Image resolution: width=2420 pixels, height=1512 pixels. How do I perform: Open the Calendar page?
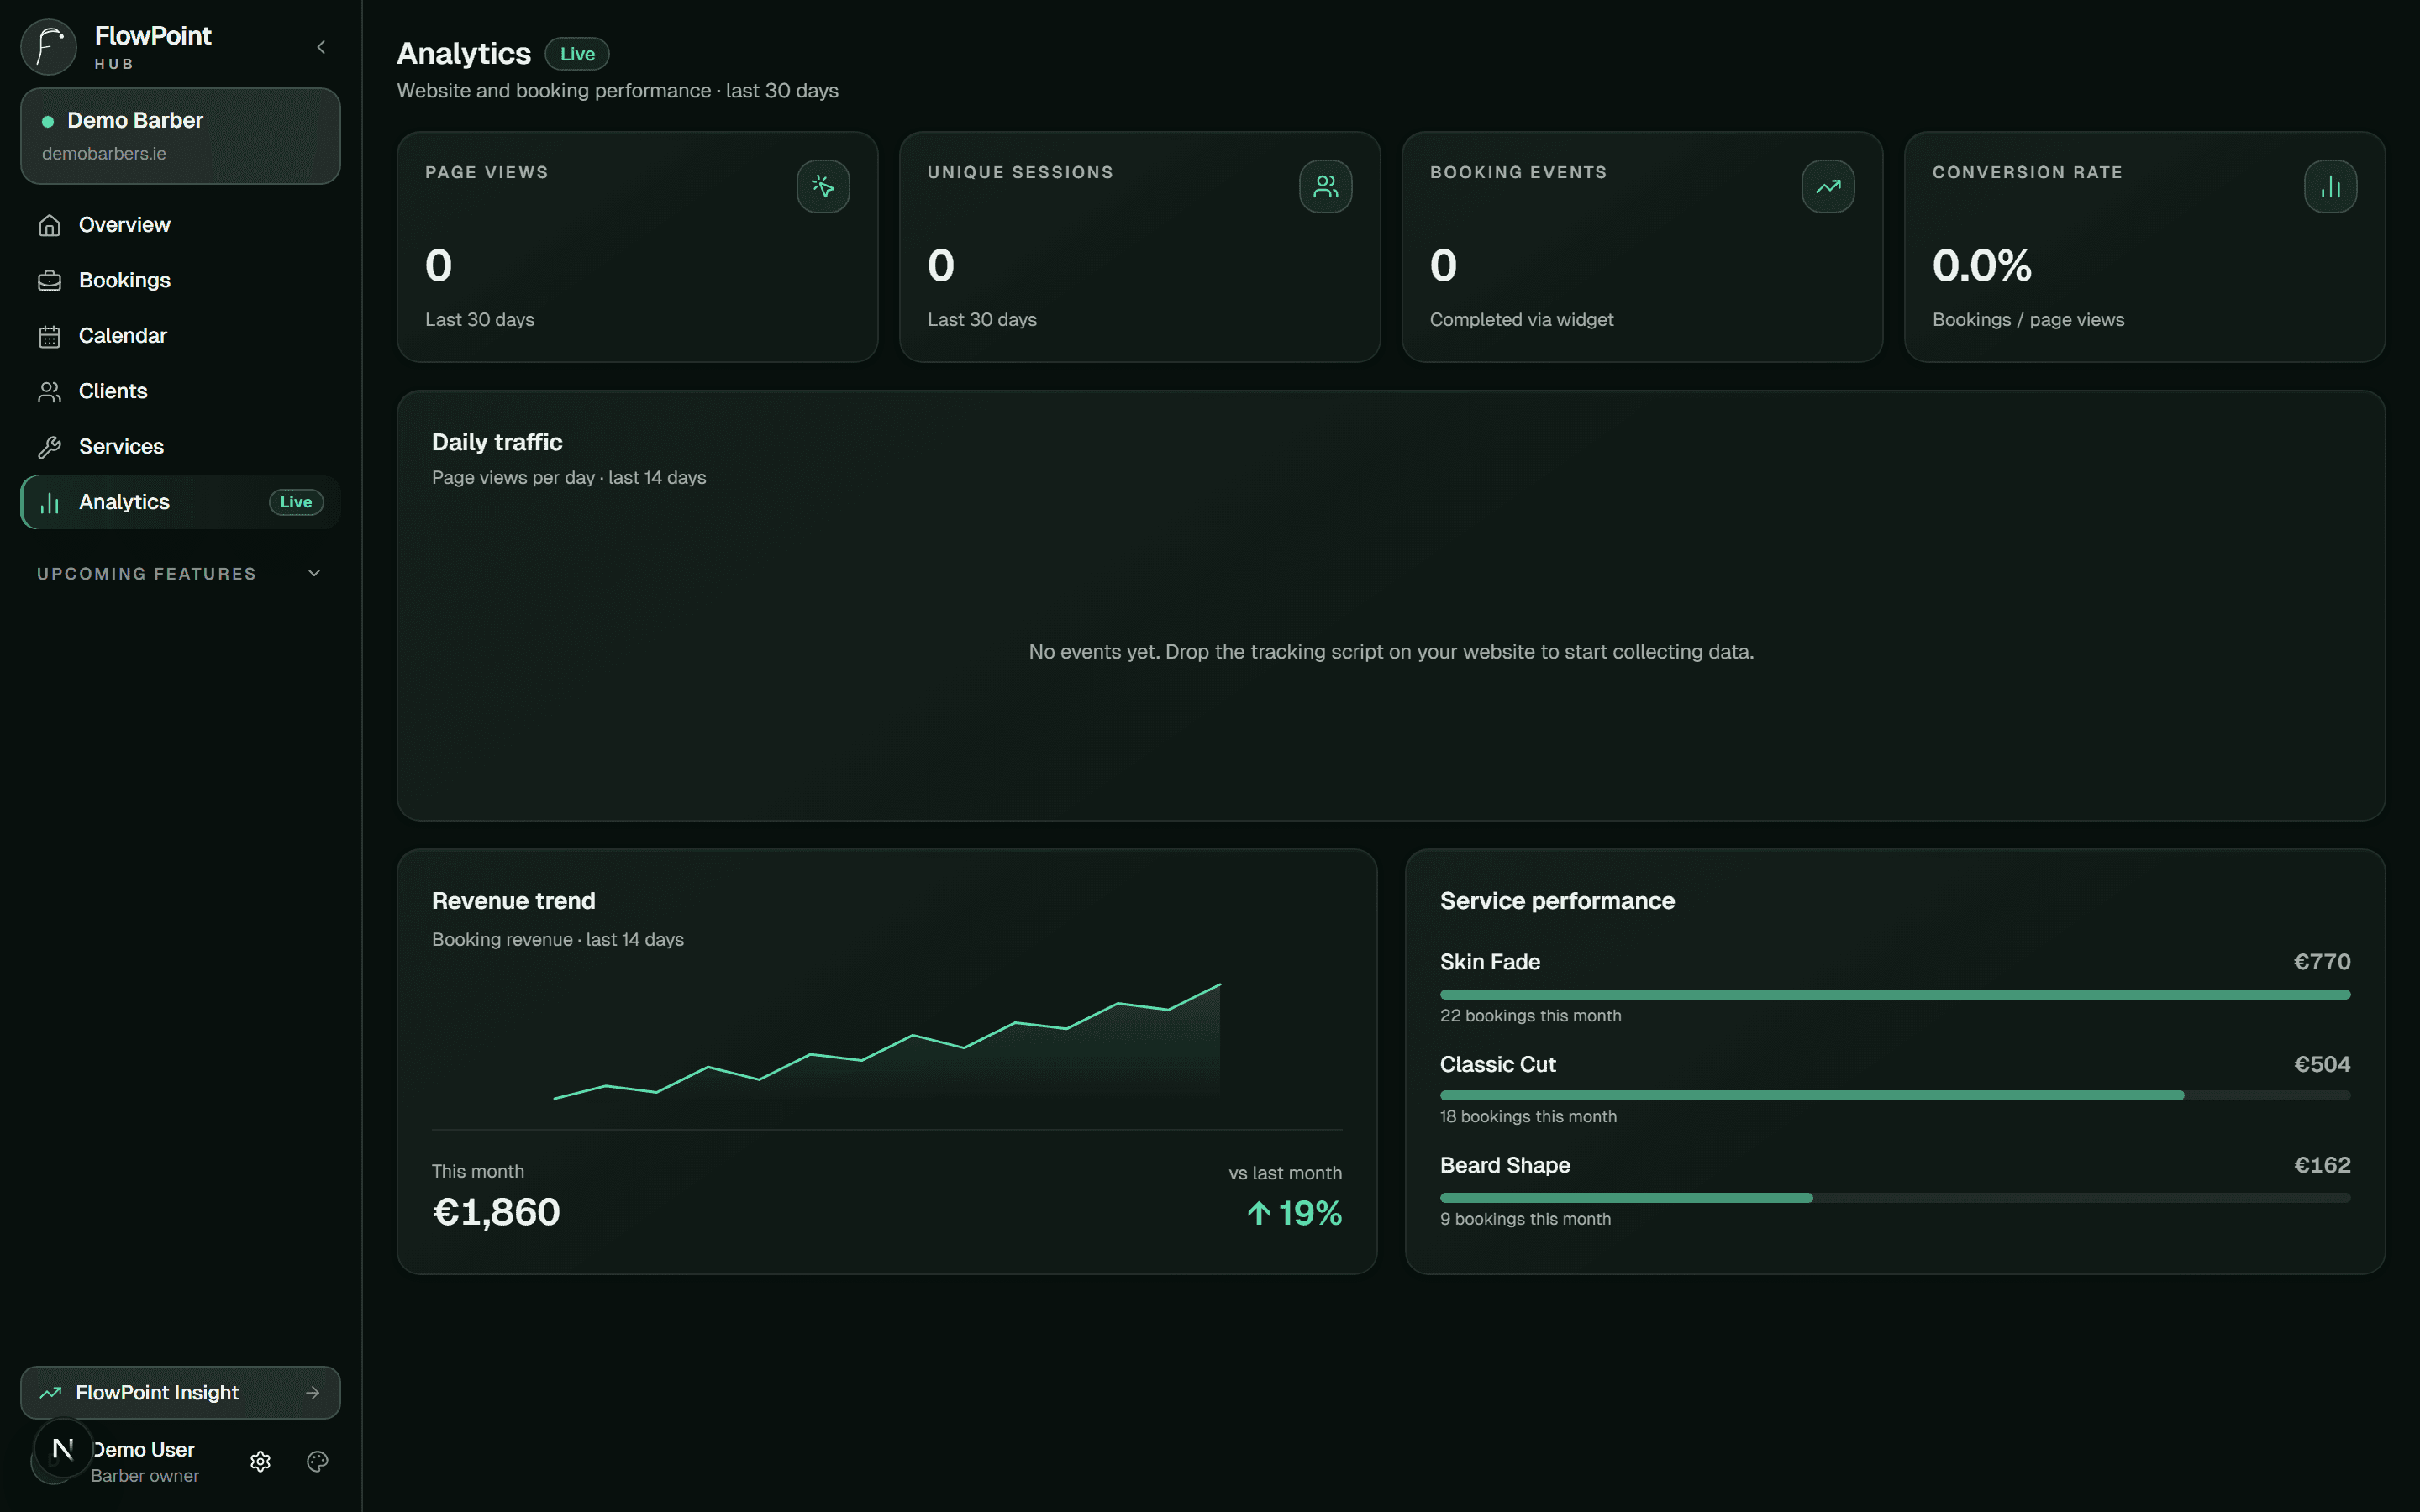click(x=180, y=336)
